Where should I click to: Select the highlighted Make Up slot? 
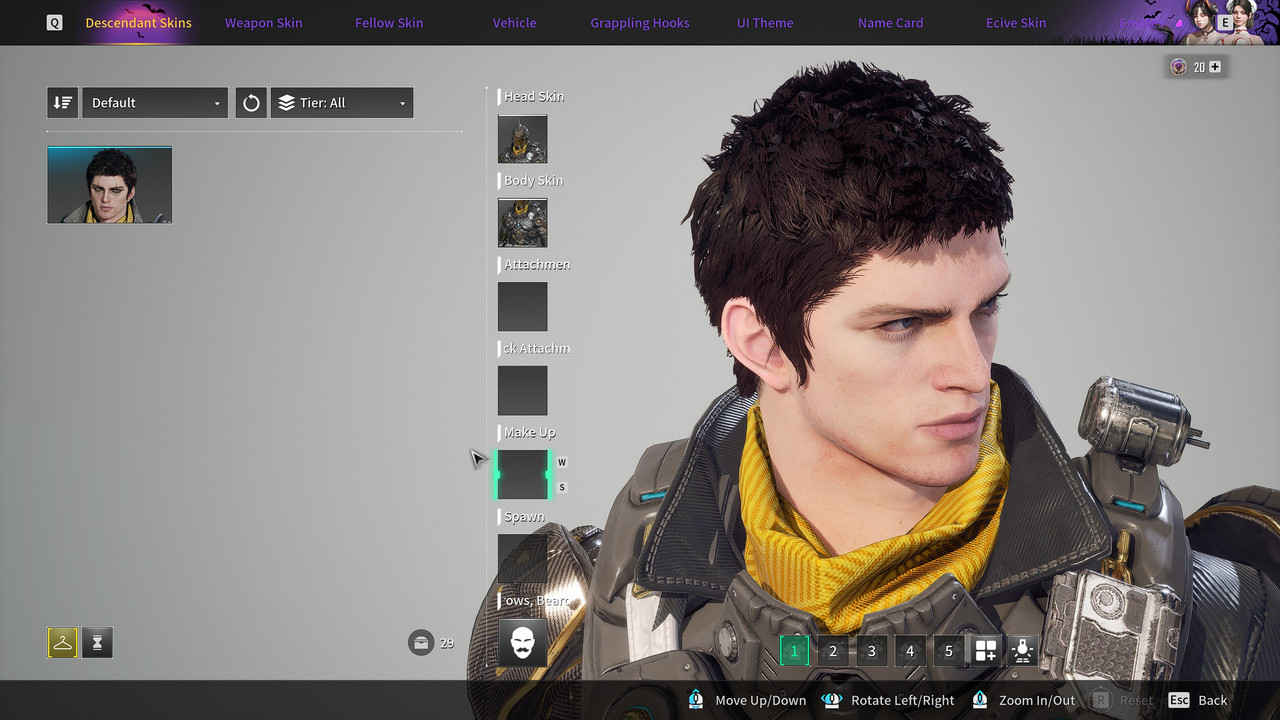522,475
